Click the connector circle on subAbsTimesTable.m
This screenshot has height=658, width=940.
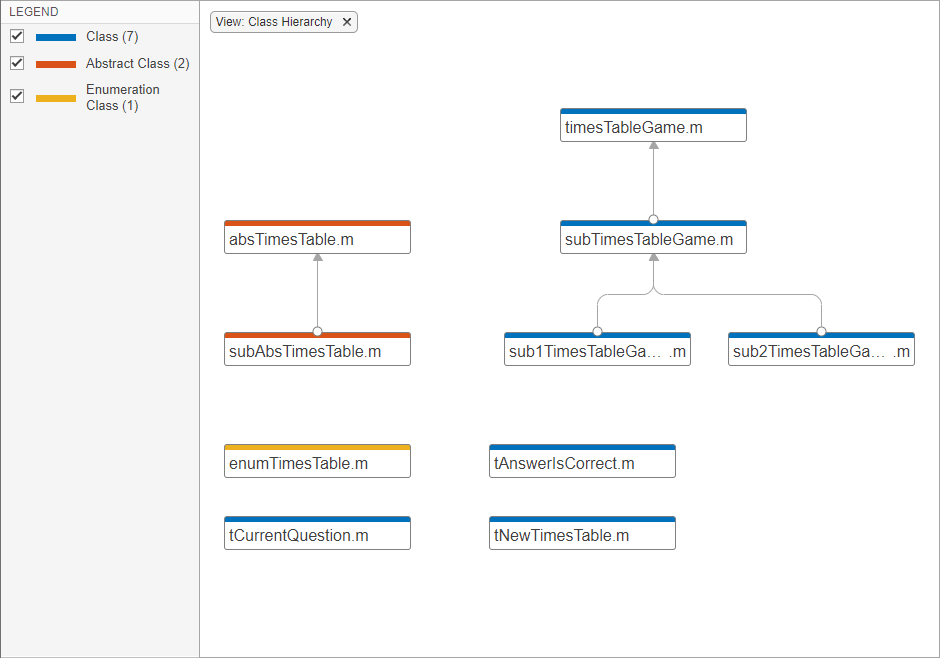[317, 331]
